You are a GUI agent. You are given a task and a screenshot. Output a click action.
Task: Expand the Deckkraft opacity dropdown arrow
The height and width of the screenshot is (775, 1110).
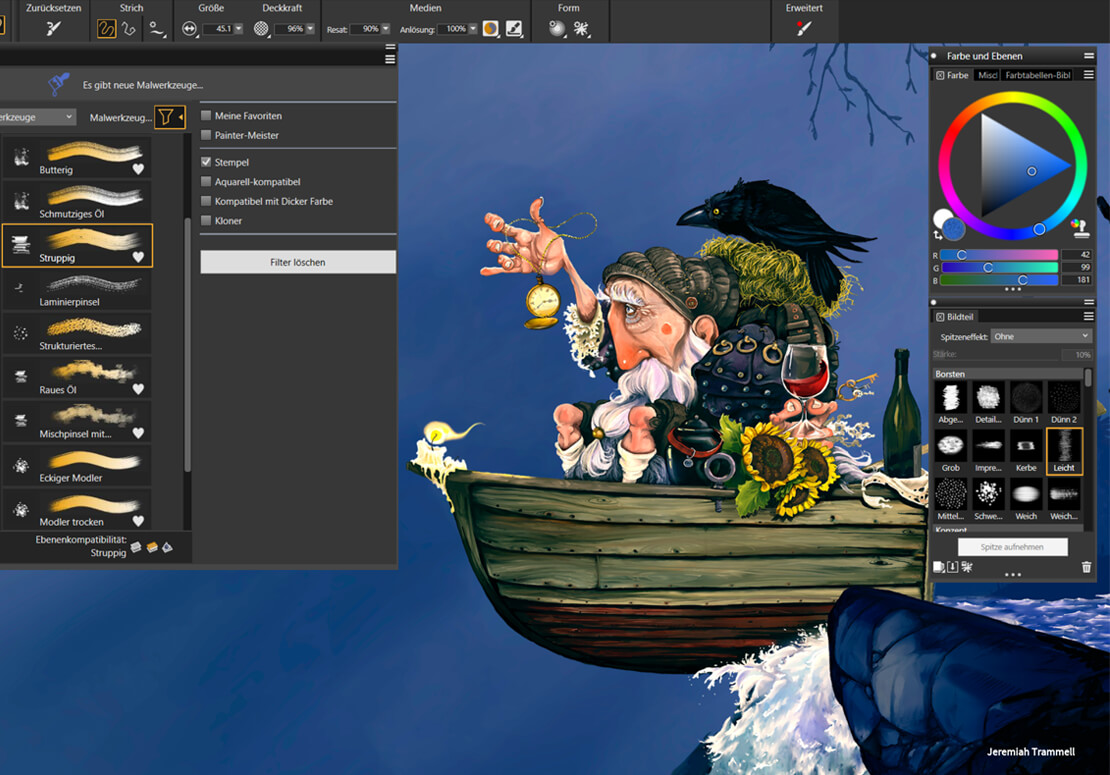[310, 29]
